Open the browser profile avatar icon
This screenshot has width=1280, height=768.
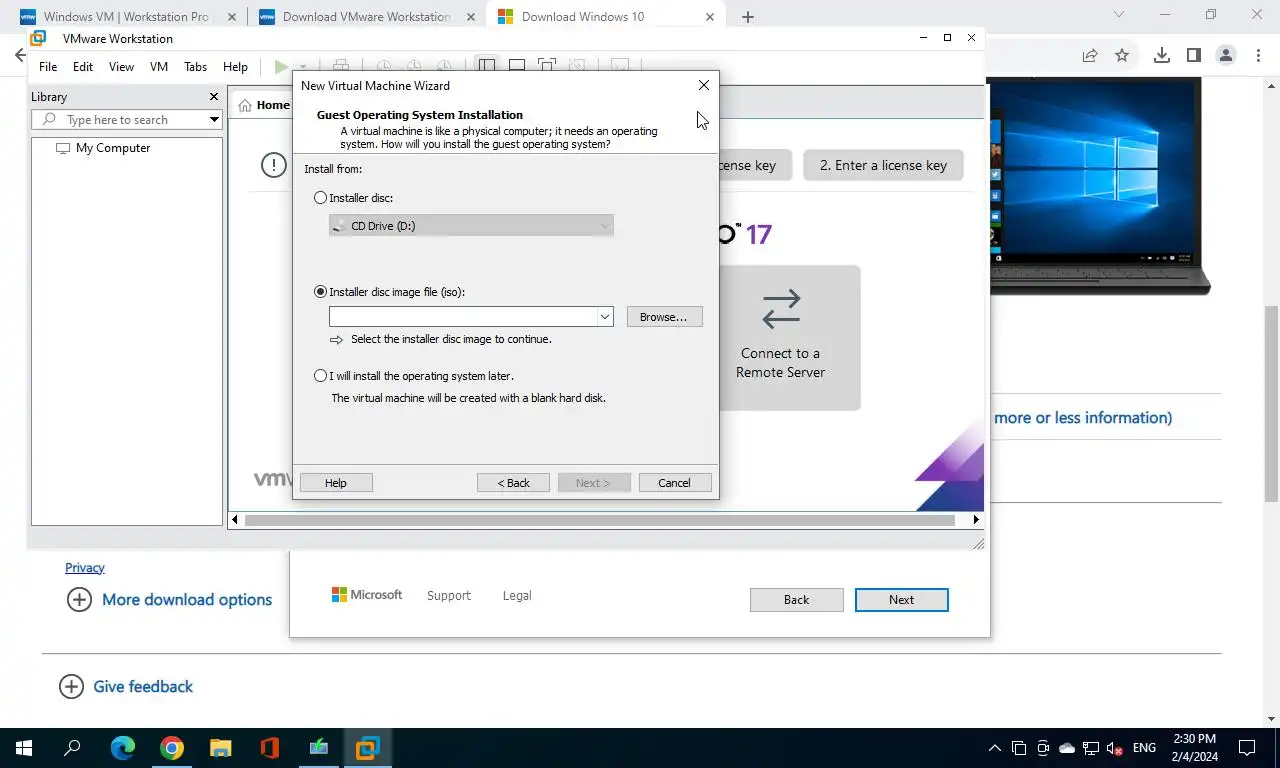click(1226, 55)
